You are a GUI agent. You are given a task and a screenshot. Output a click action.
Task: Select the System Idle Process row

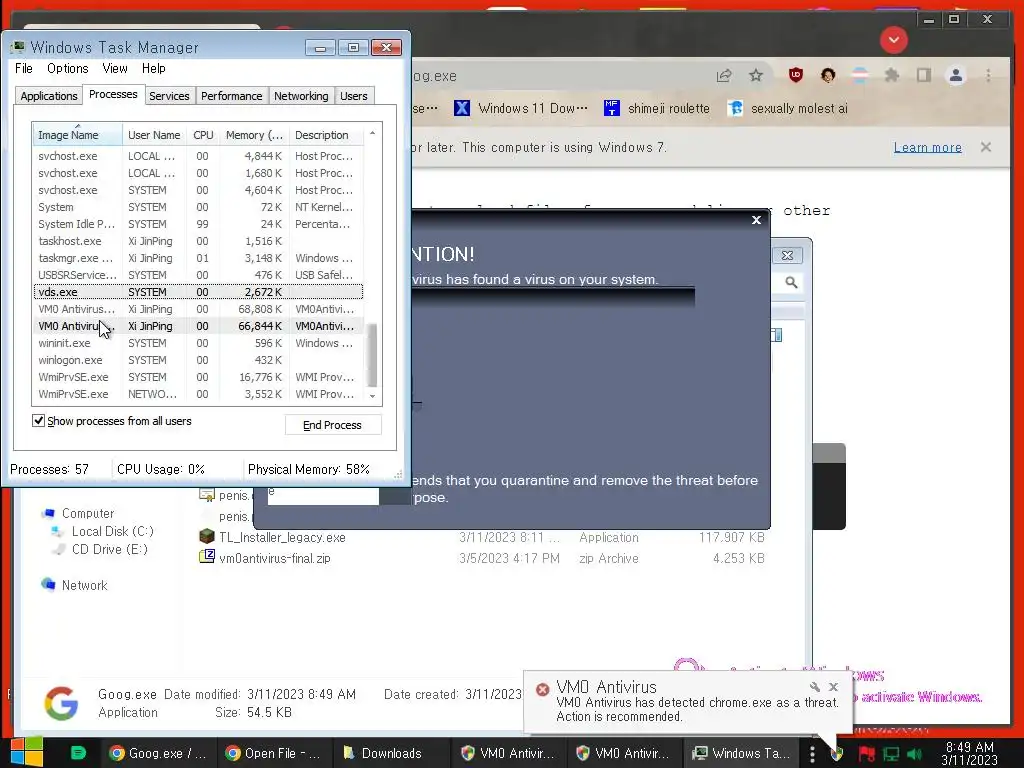coord(198,224)
